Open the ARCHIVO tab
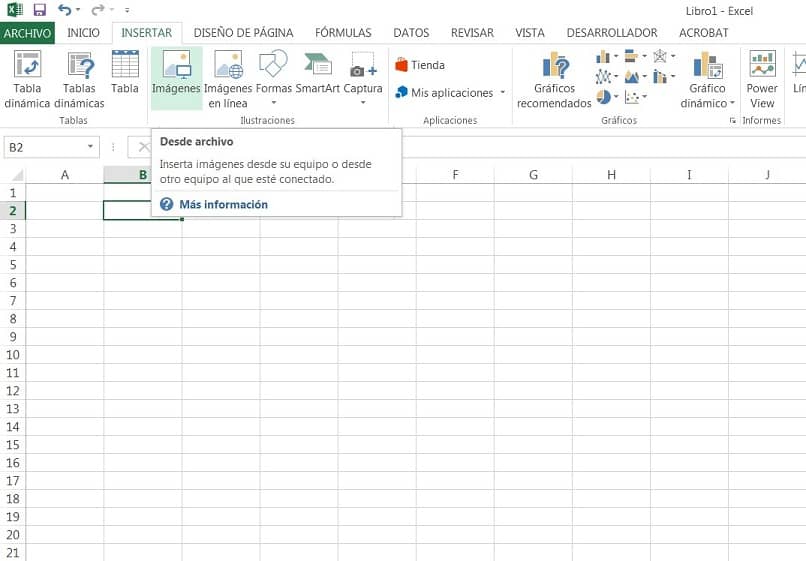The image size is (806, 561). [27, 33]
